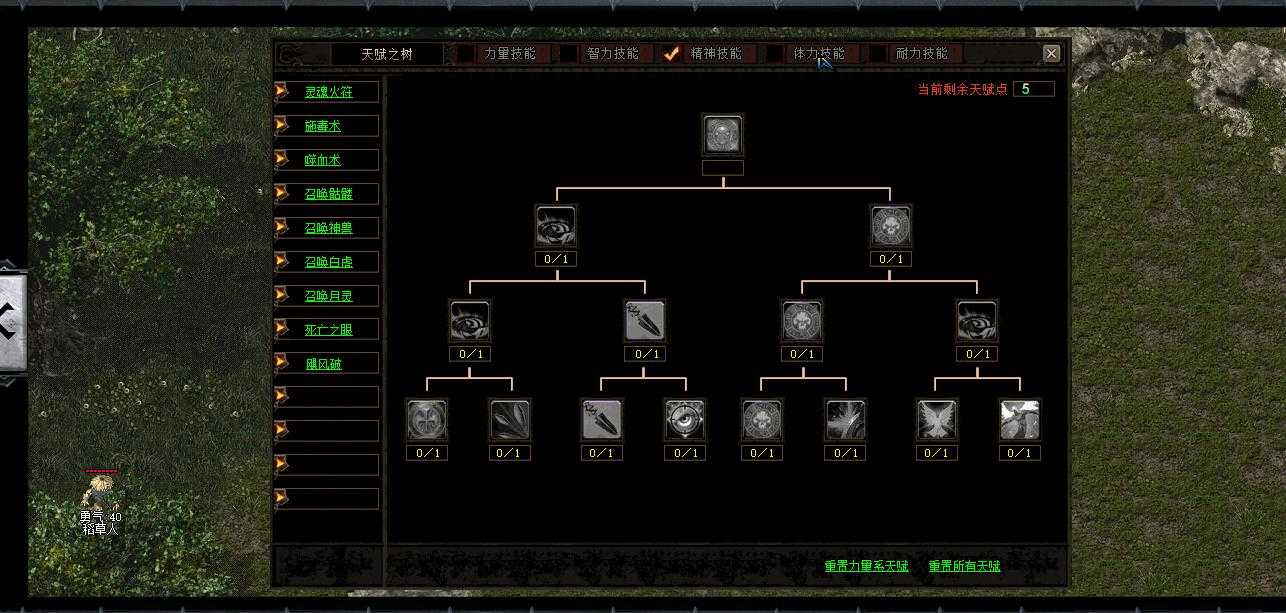Click the white bird talent icon at far right
Viewport: 1286px width, 613px height.
click(x=1020, y=420)
